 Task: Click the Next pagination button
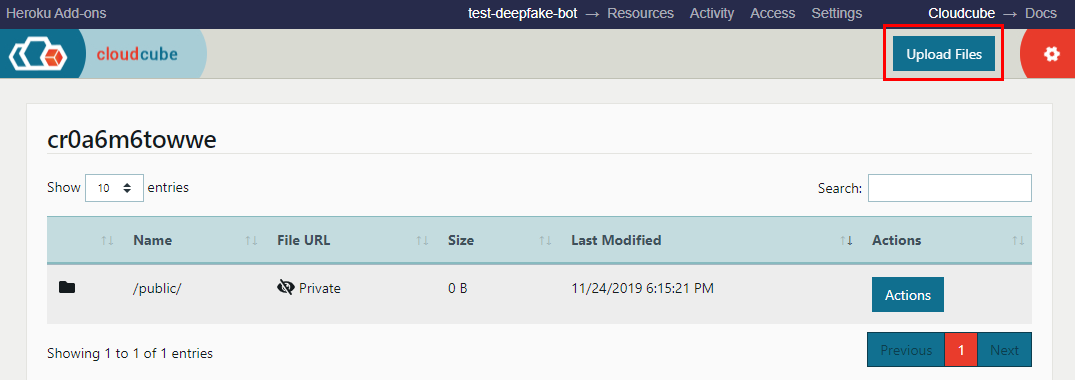point(1004,350)
